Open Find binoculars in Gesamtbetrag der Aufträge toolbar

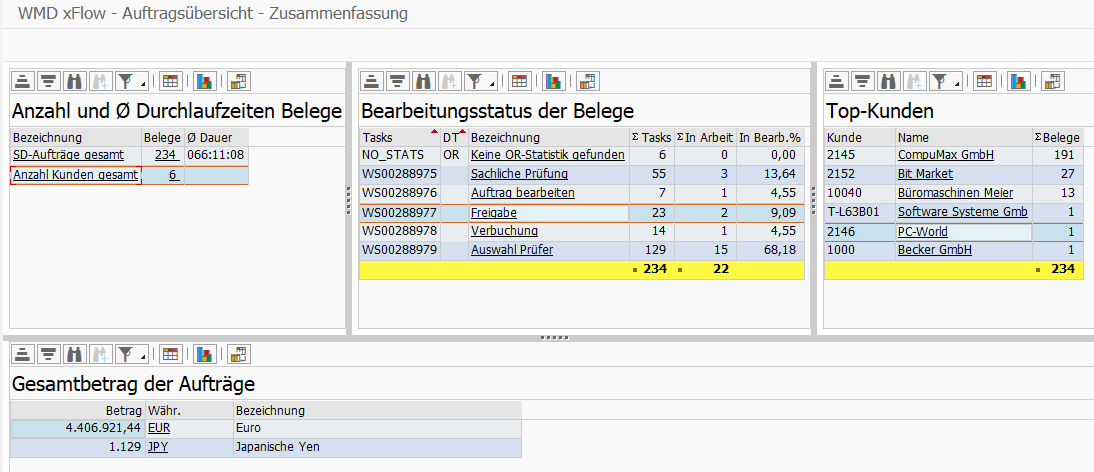[x=73, y=354]
